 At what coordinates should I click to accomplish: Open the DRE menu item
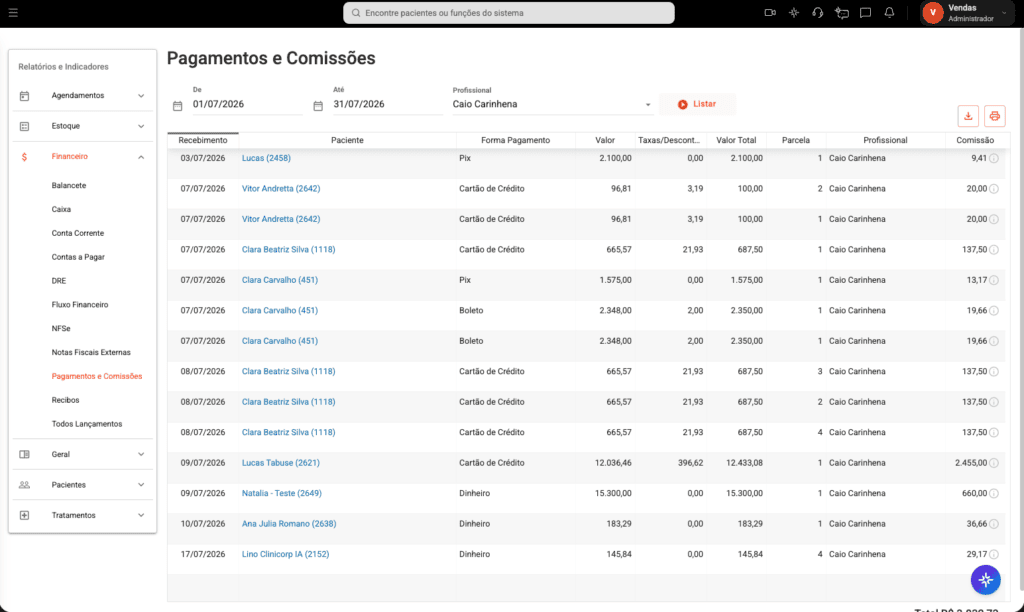point(59,281)
